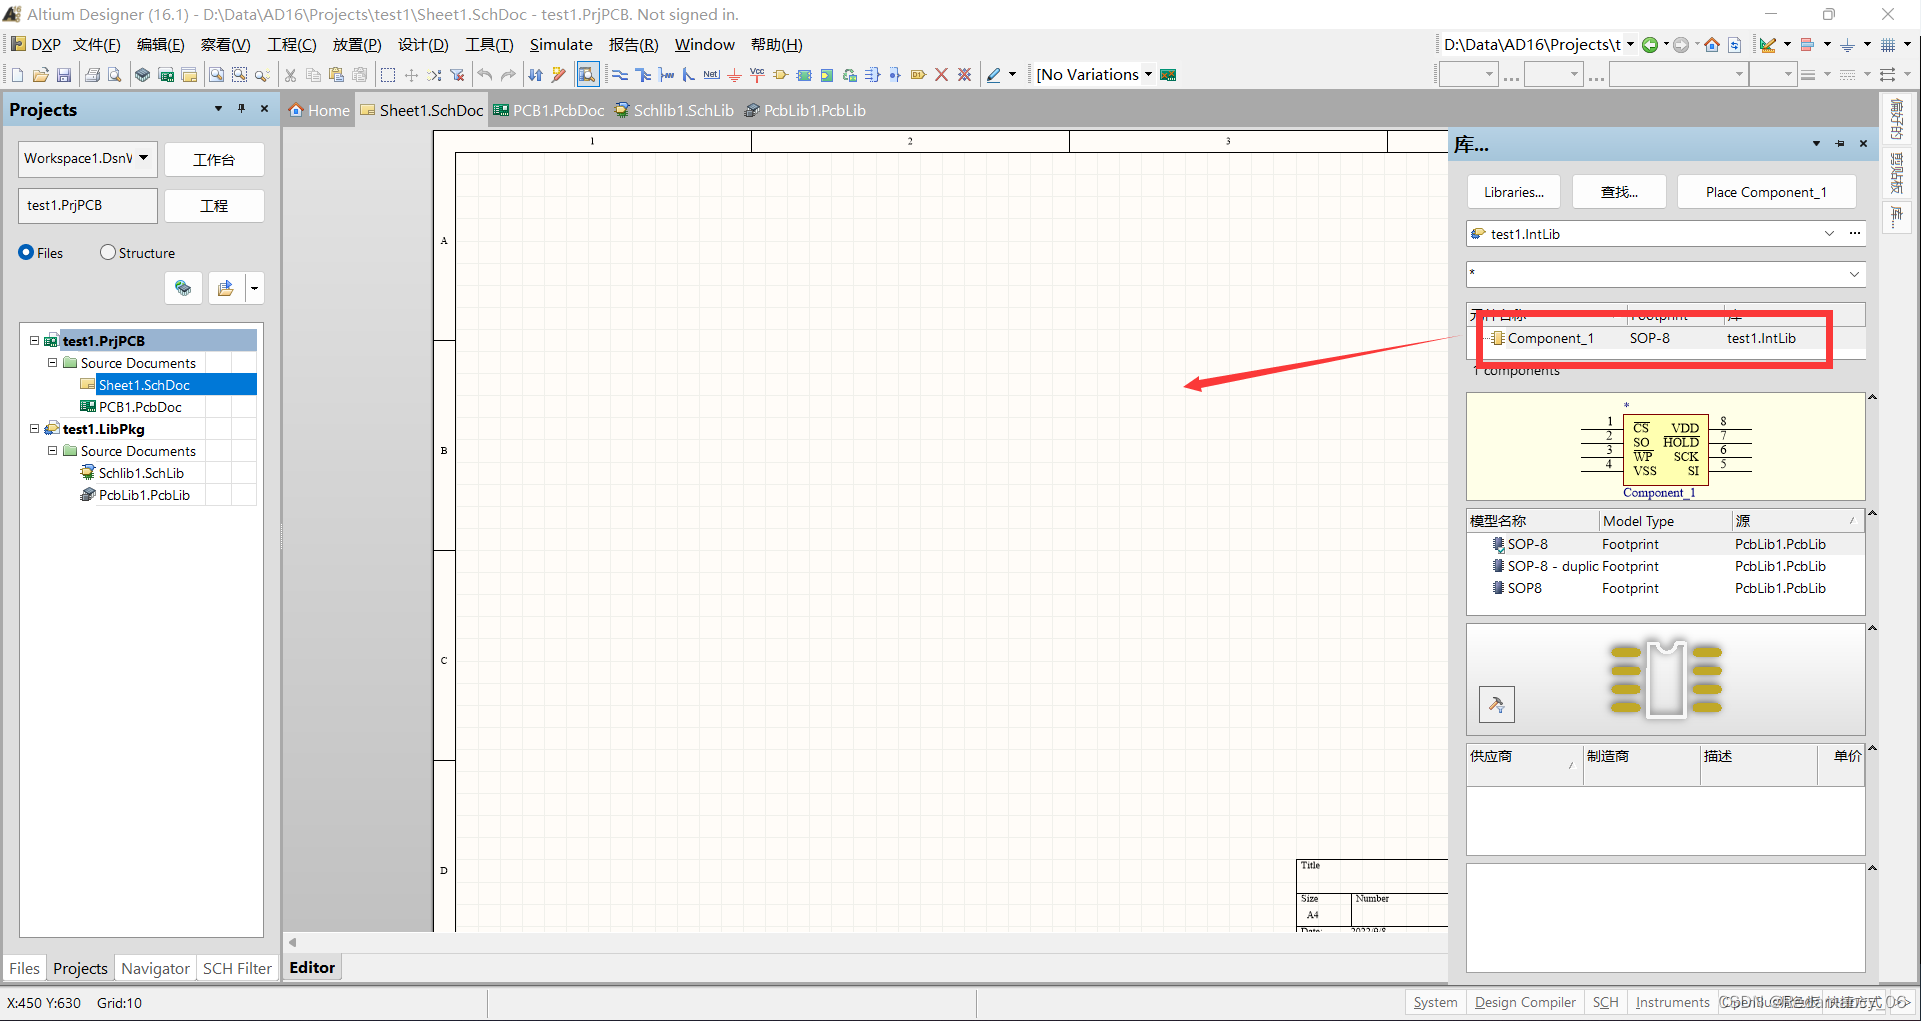Viewport: 1921px width, 1021px height.
Task: Select Component_1 row in library list
Action: pyautogui.click(x=1665, y=338)
